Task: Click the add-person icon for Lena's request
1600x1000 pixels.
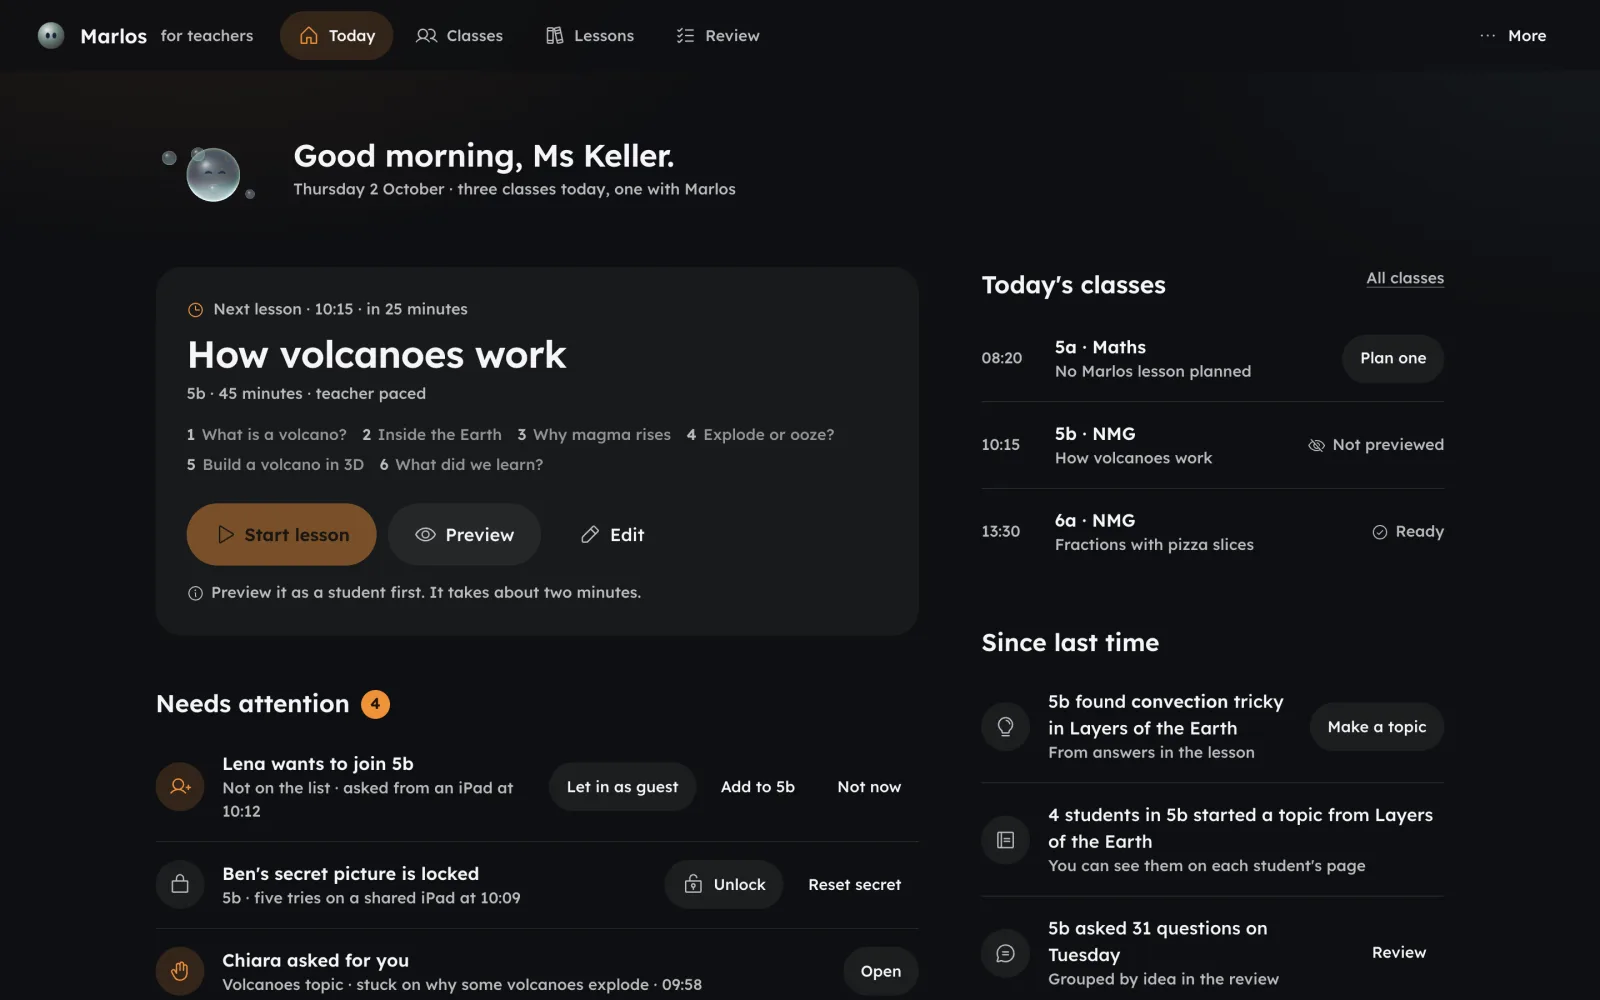Action: click(x=180, y=787)
